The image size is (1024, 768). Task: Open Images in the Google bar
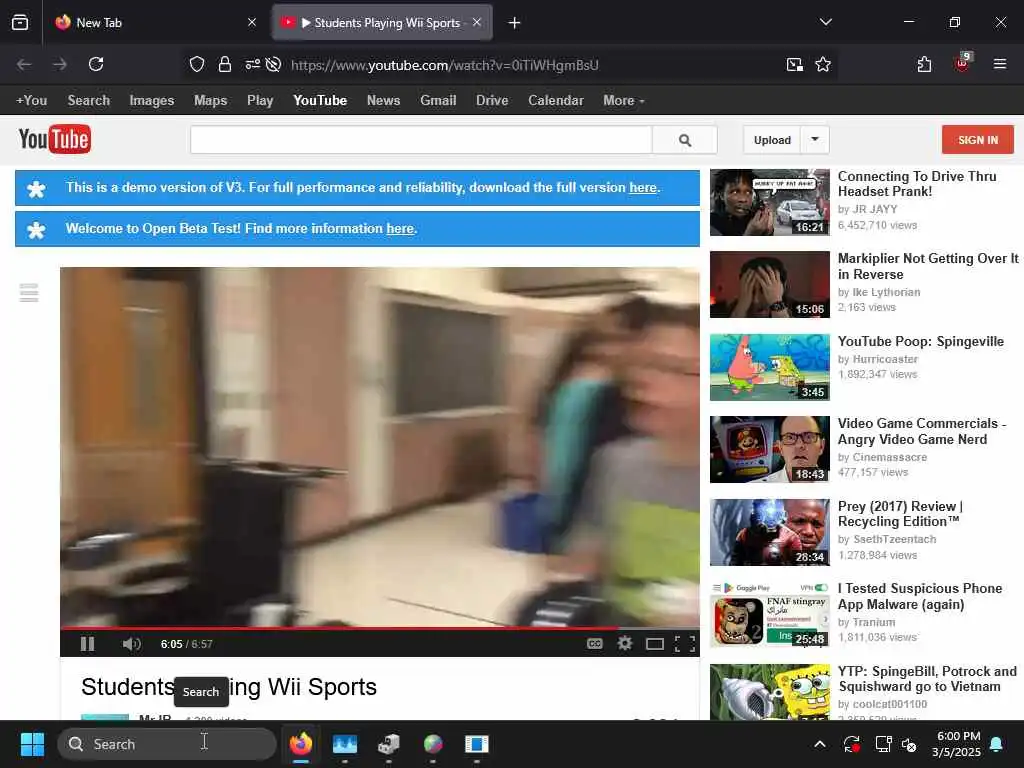(152, 101)
